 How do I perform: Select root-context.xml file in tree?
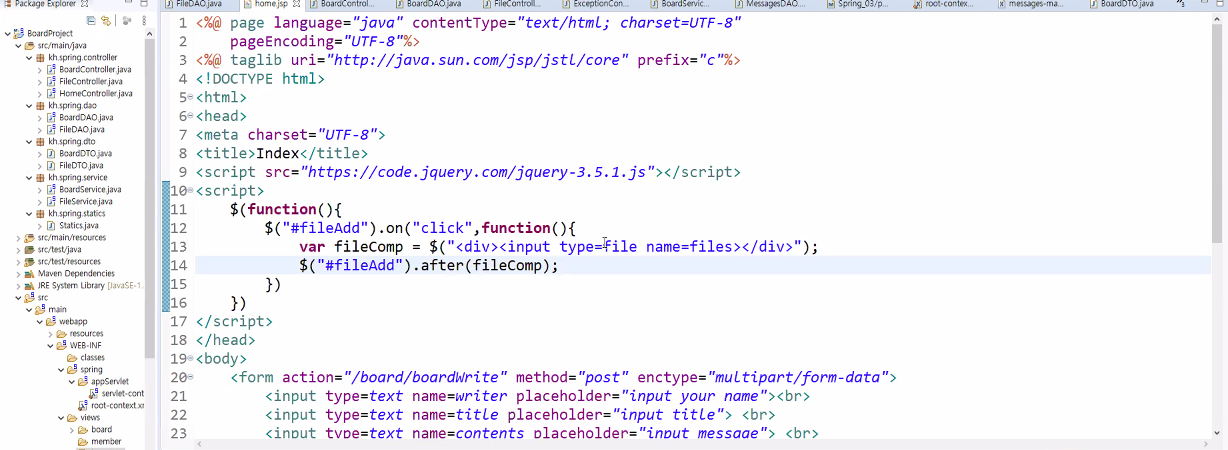click(x=117, y=406)
